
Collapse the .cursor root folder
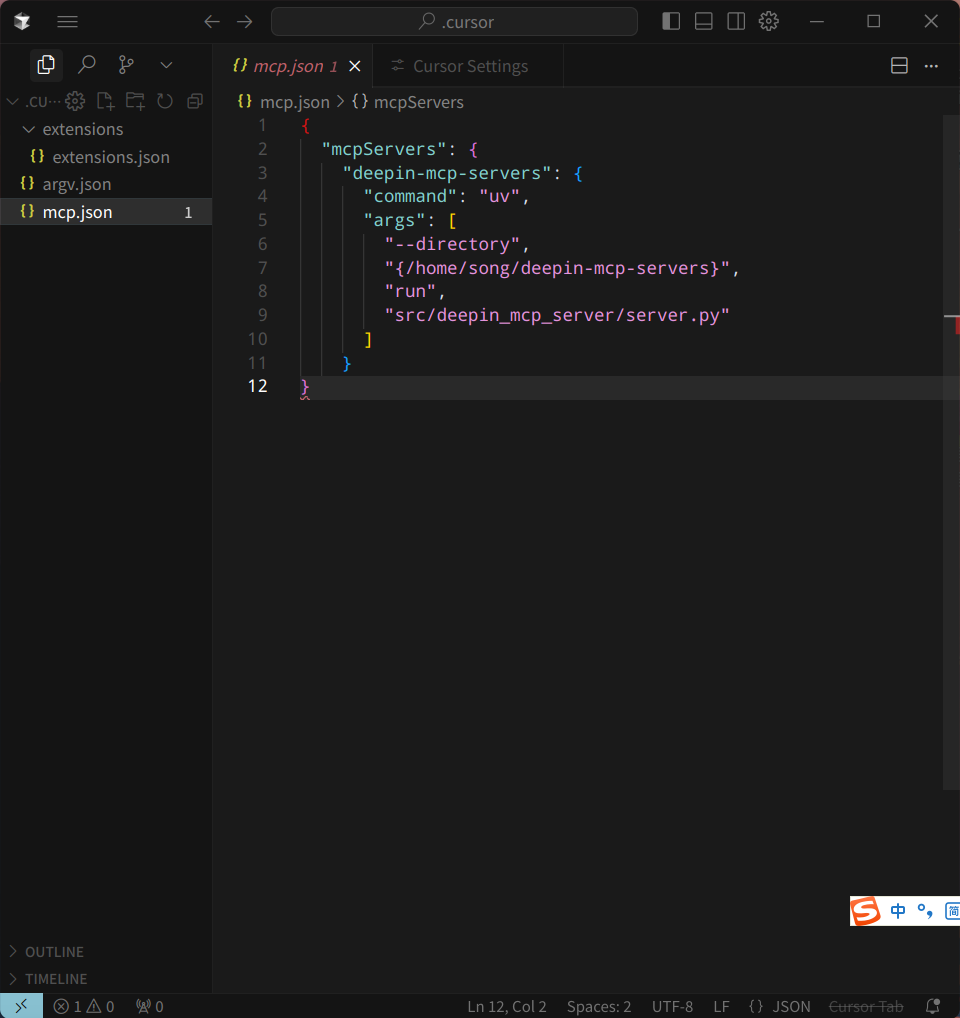coord(12,101)
